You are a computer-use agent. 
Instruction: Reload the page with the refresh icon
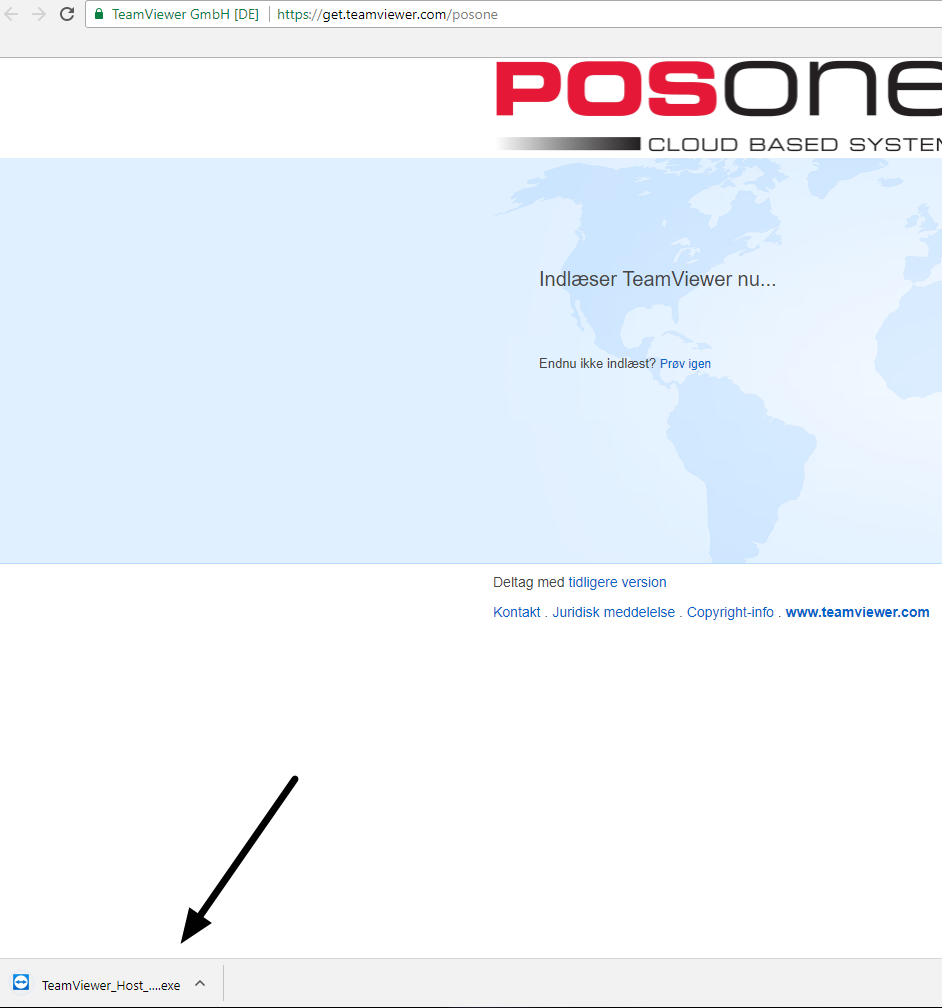coord(67,14)
